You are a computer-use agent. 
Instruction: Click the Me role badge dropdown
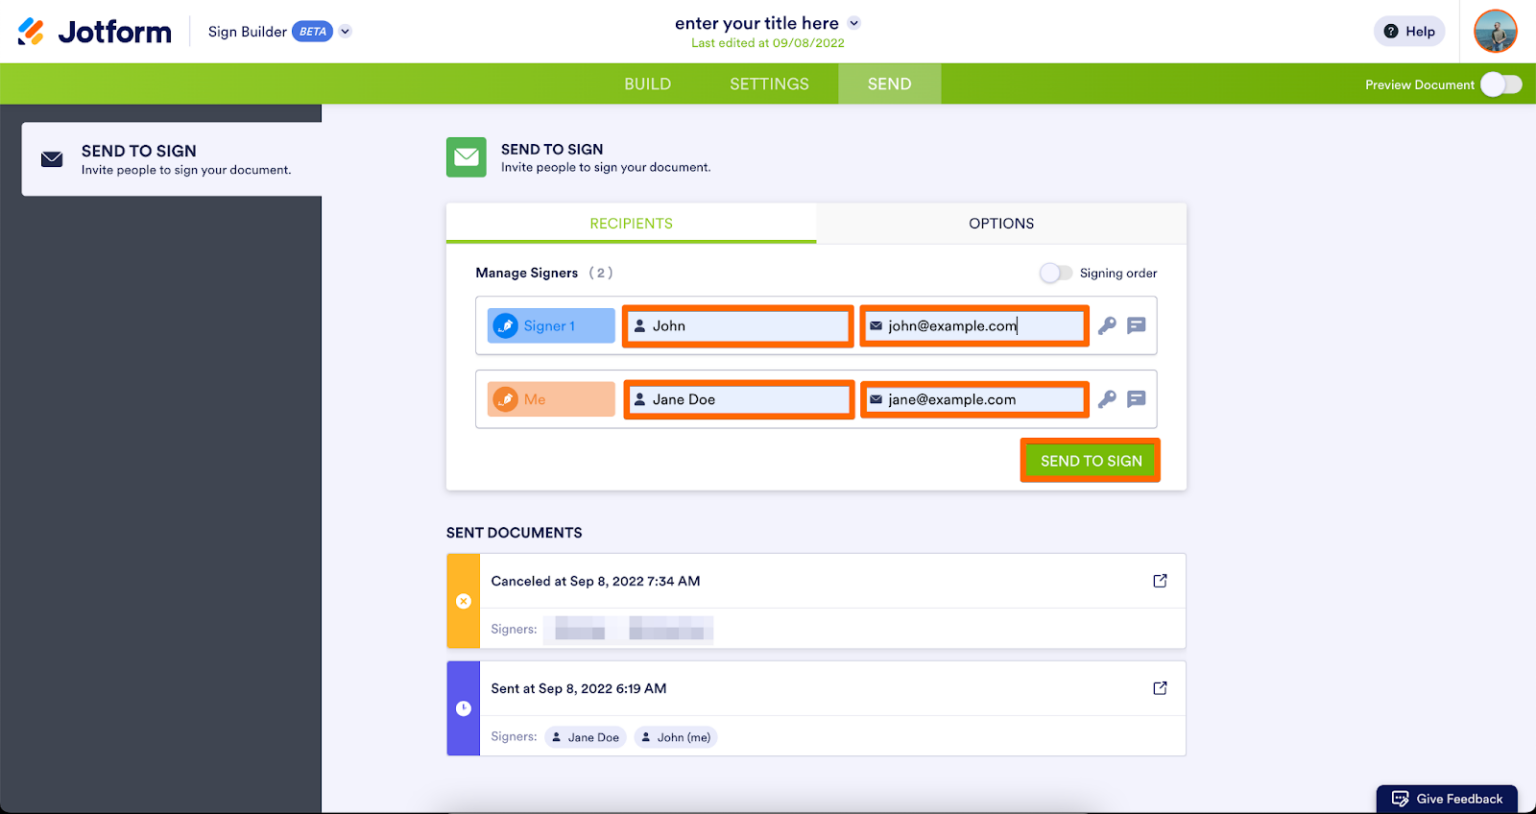[550, 399]
